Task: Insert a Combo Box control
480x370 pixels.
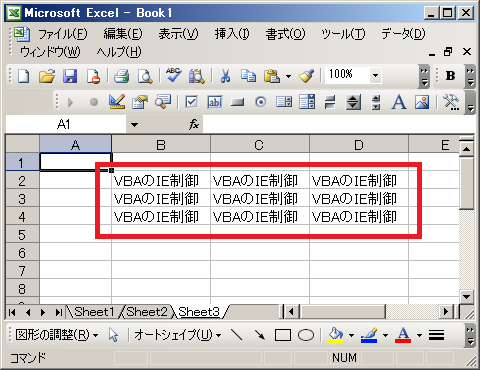Action: click(x=307, y=102)
